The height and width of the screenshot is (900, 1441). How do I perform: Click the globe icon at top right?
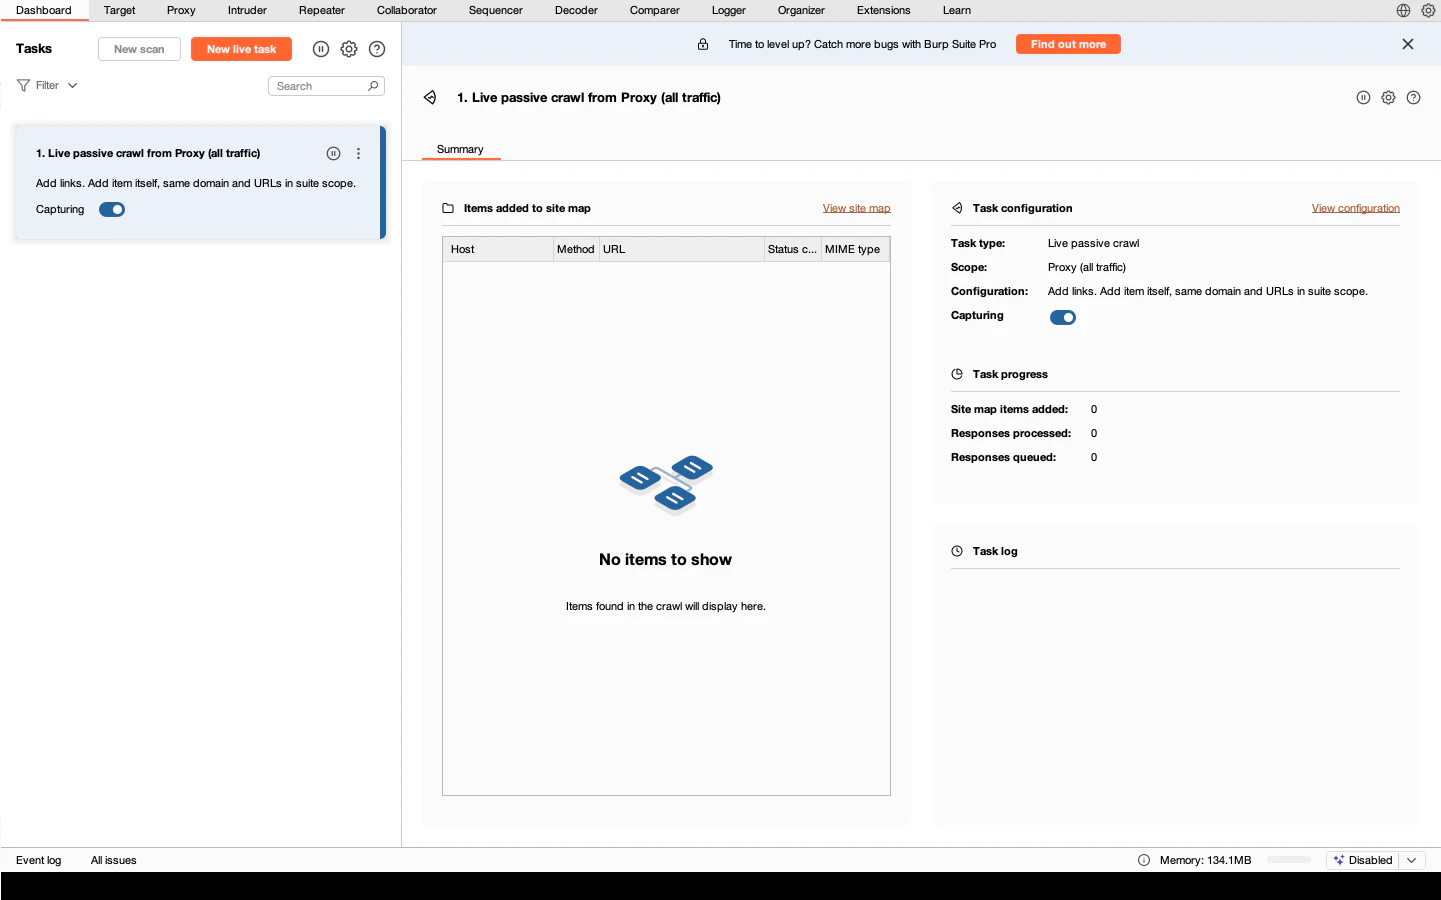pyautogui.click(x=1403, y=10)
